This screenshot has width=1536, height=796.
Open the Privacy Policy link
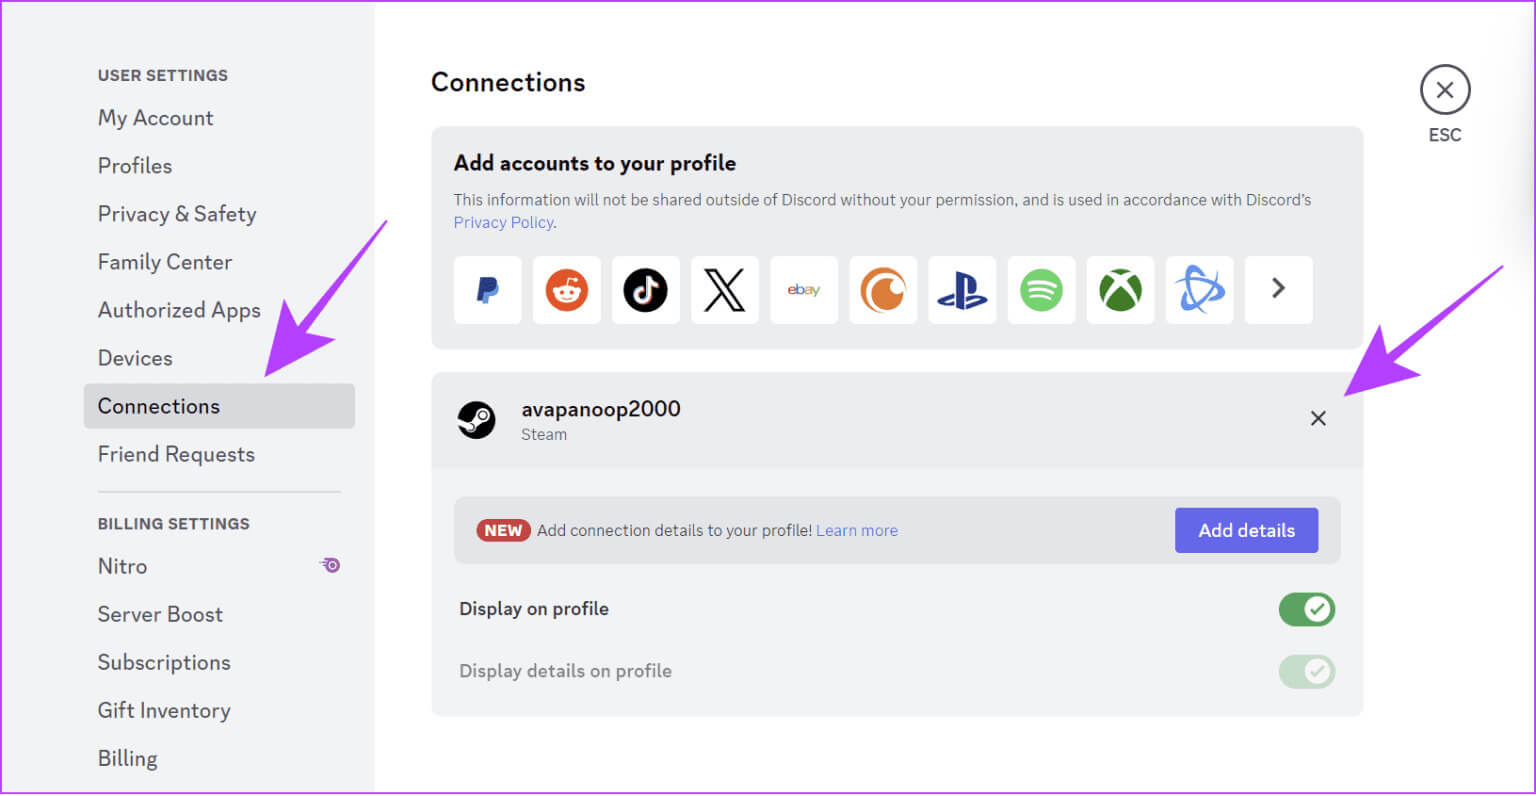pos(504,222)
